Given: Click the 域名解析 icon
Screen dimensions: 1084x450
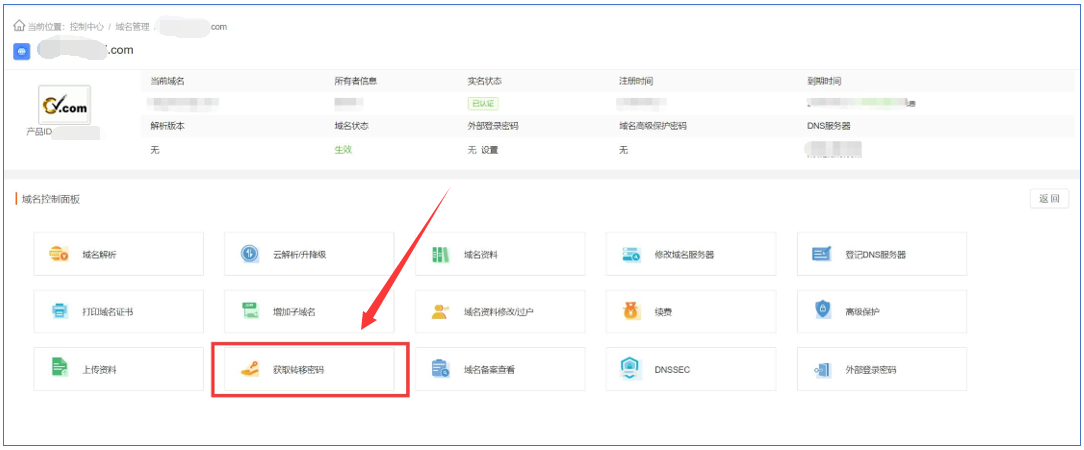Looking at the screenshot, I should (x=59, y=254).
